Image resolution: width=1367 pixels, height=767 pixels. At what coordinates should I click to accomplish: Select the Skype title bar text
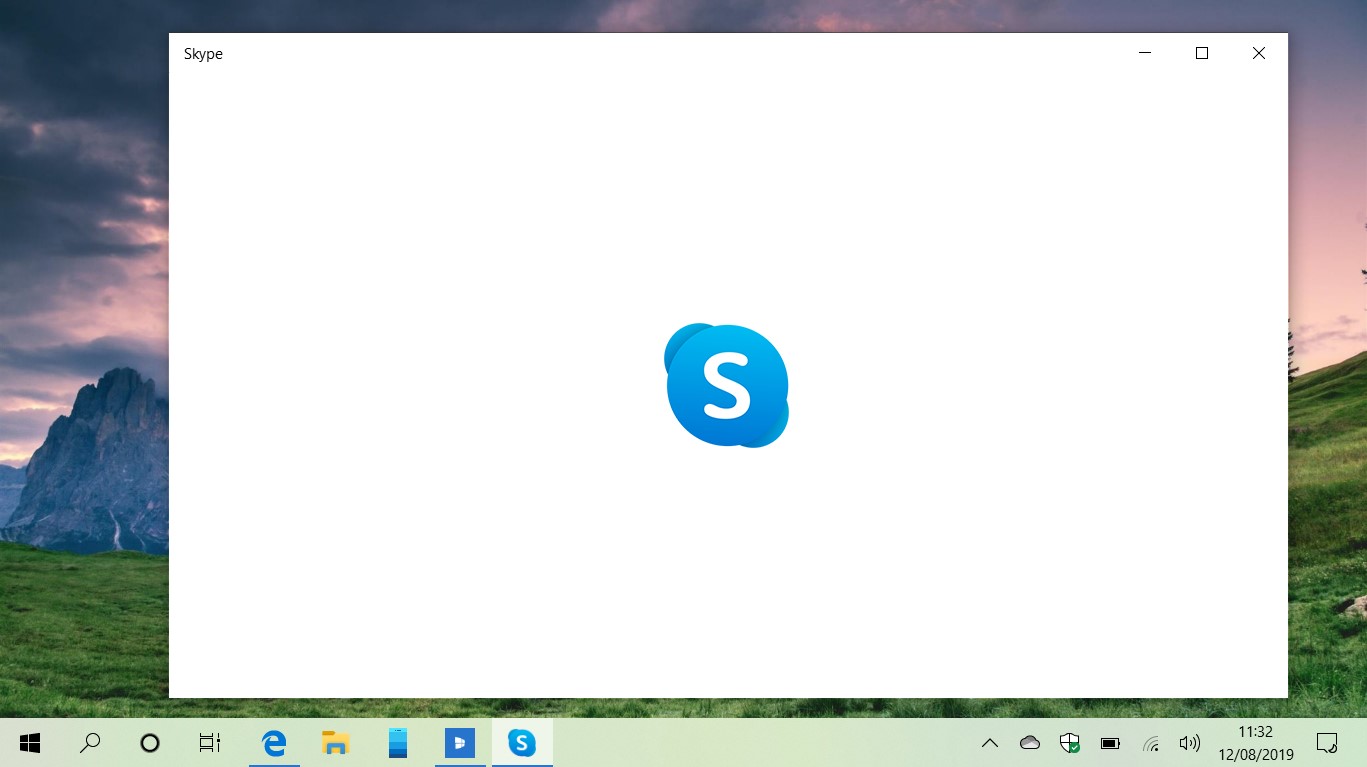203,54
